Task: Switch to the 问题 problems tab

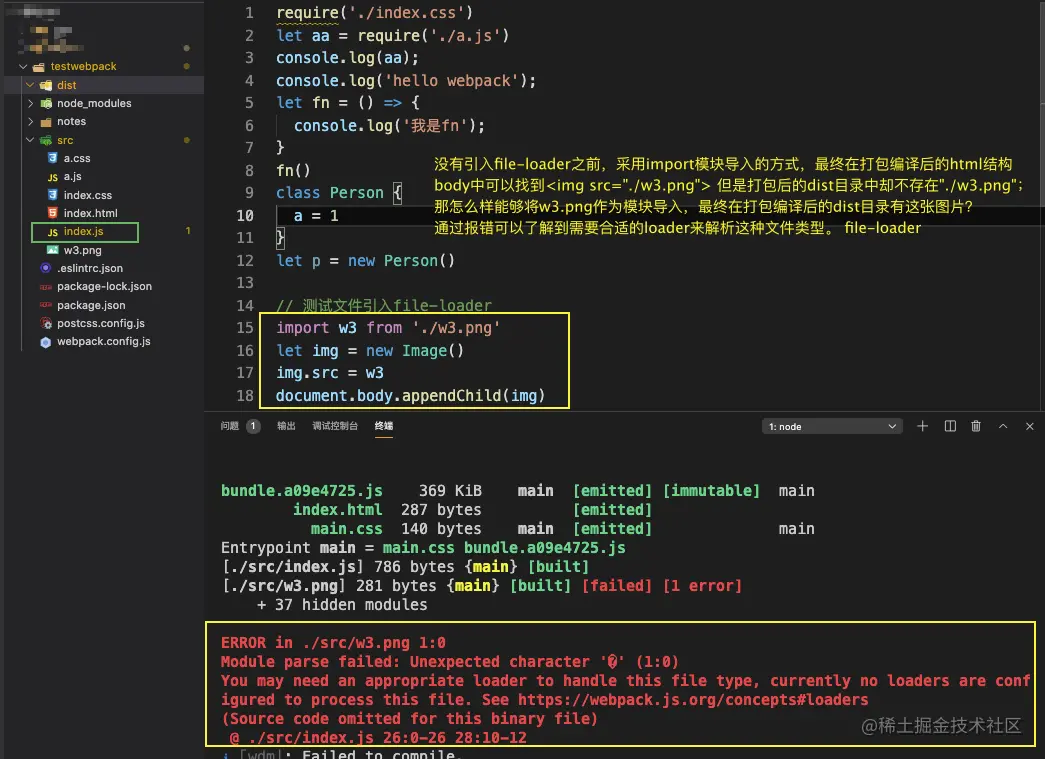Action: tap(229, 426)
